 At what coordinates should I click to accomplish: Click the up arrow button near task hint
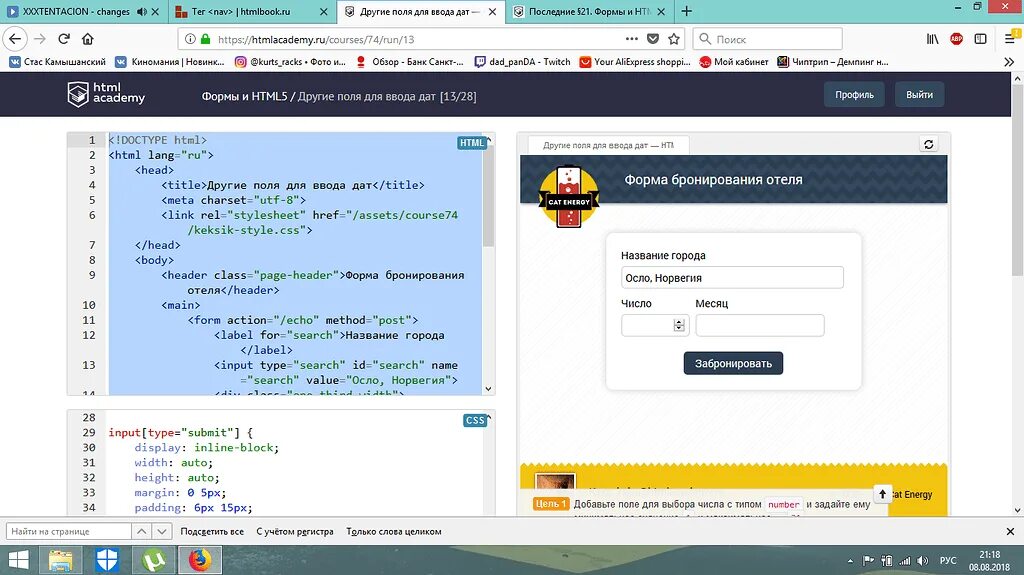(882, 494)
